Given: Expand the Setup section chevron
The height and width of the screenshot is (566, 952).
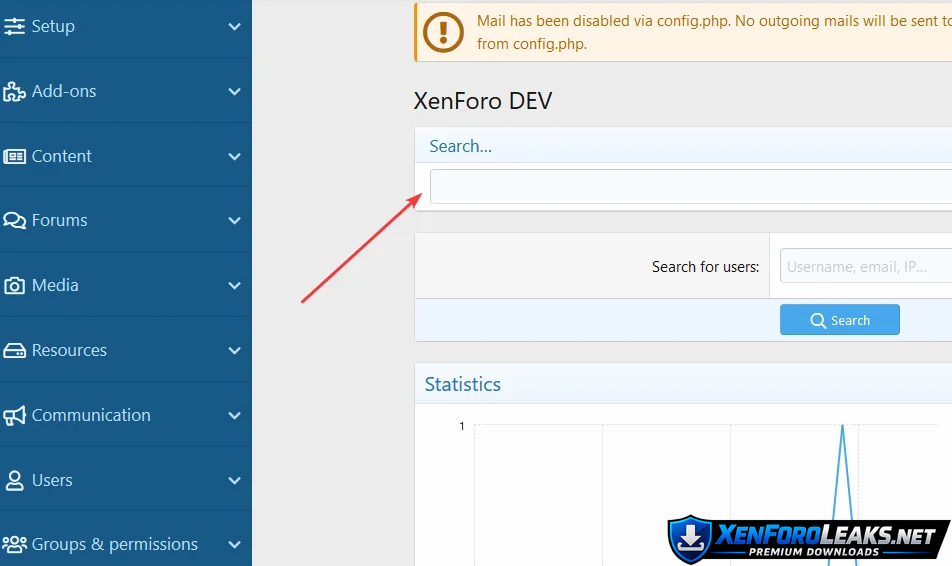Looking at the screenshot, I should tap(234, 27).
